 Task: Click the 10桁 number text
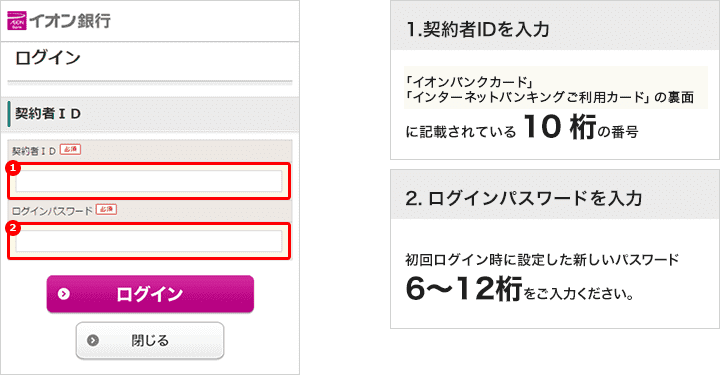pos(560,127)
